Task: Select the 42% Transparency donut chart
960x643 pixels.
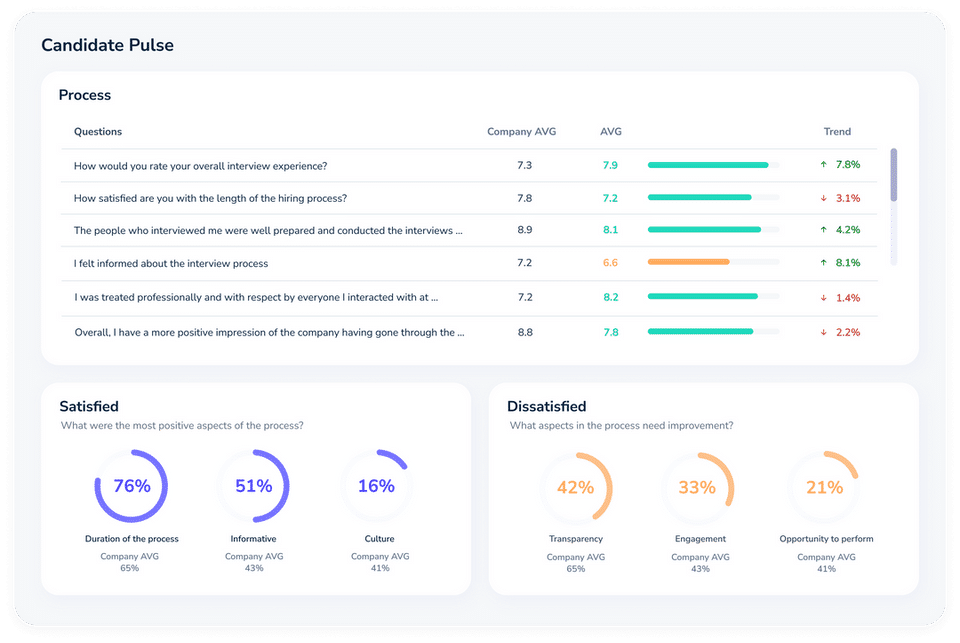Action: [576, 487]
